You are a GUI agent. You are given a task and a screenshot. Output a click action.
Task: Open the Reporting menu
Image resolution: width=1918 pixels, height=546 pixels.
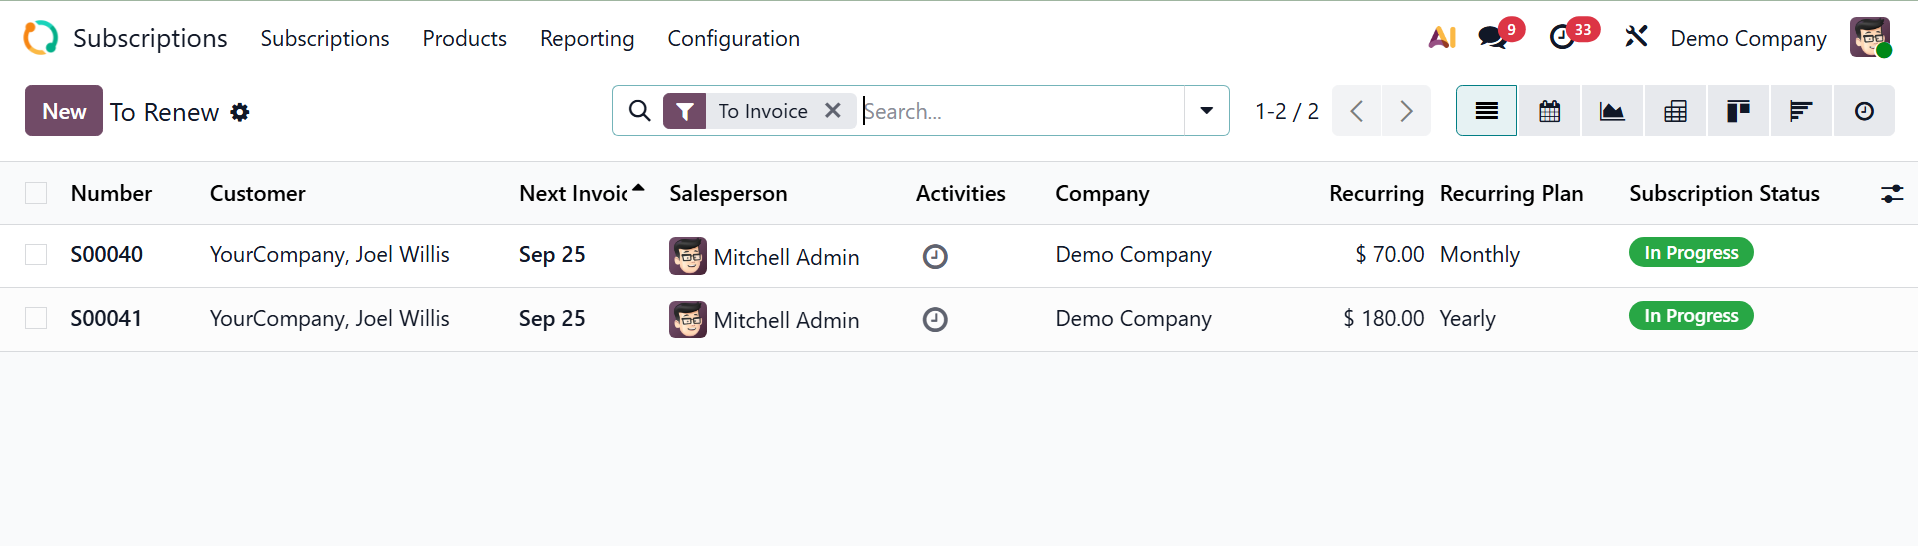pos(587,39)
